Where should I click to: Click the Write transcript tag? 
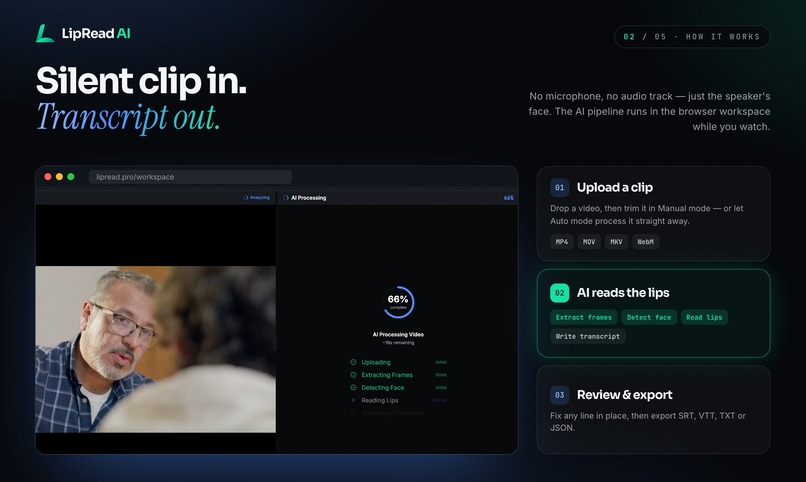(x=588, y=336)
